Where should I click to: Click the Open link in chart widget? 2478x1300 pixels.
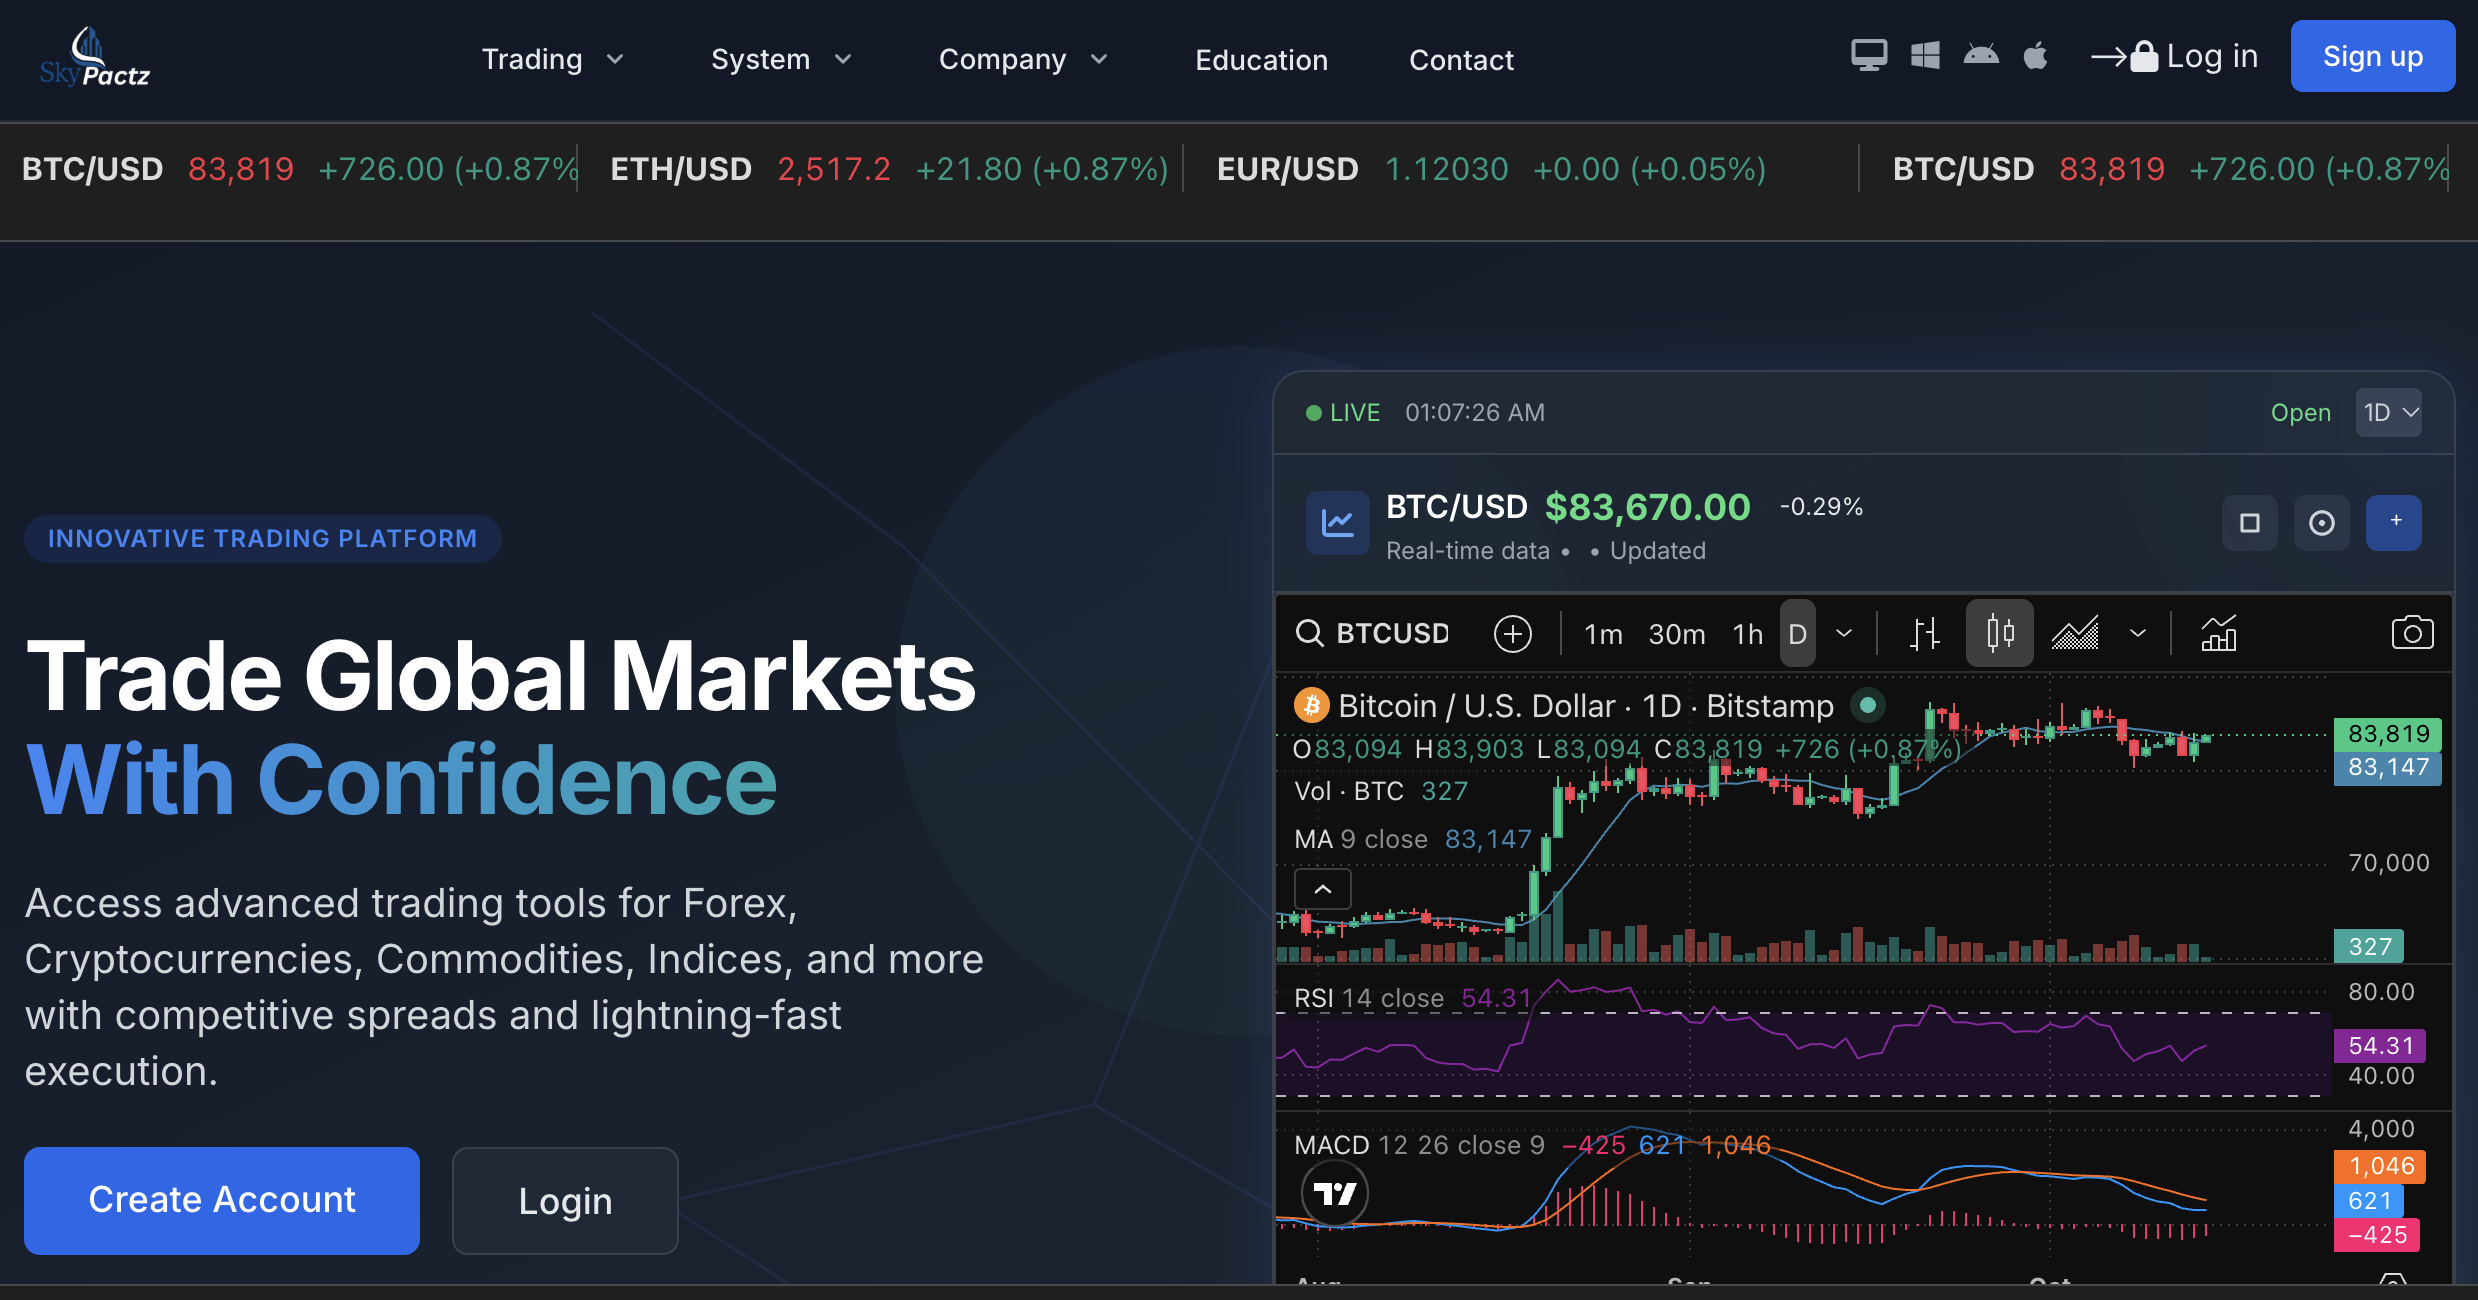pyautogui.click(x=2300, y=413)
